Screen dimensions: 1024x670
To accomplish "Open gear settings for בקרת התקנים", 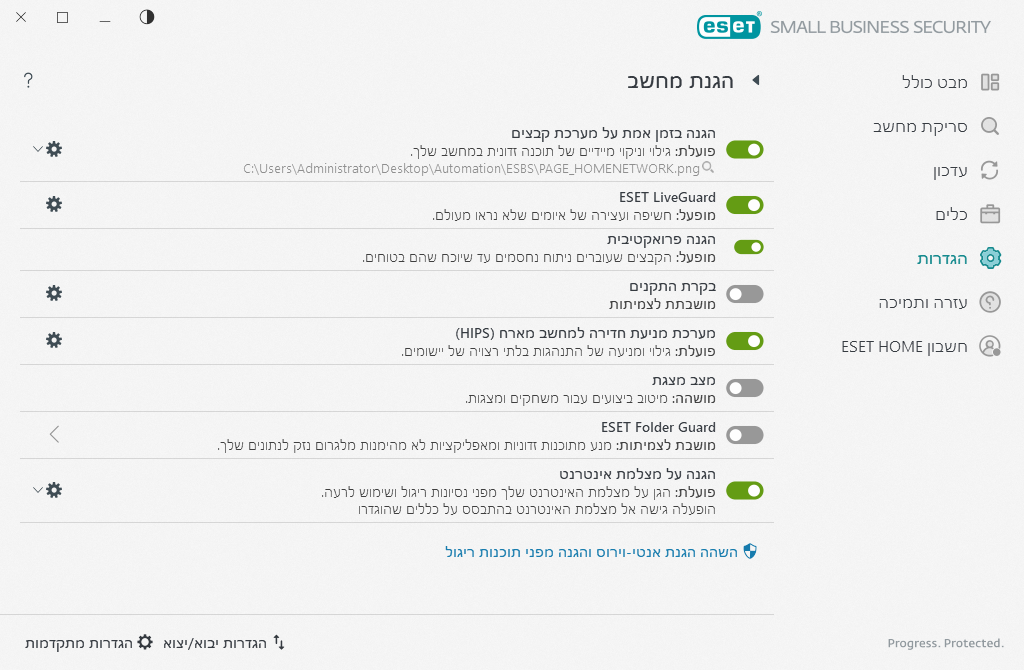I will (x=54, y=293).
